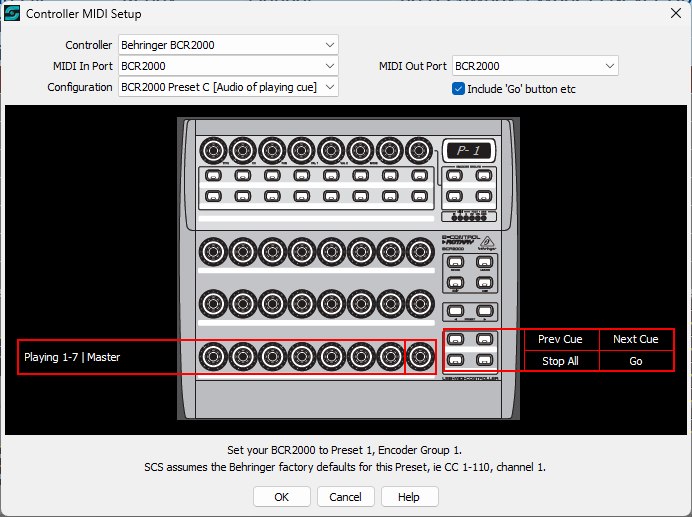This screenshot has height=517, width=692.
Task: Click the 'Set your BCR2000 to Preset 1' instruction
Action: pos(344,450)
